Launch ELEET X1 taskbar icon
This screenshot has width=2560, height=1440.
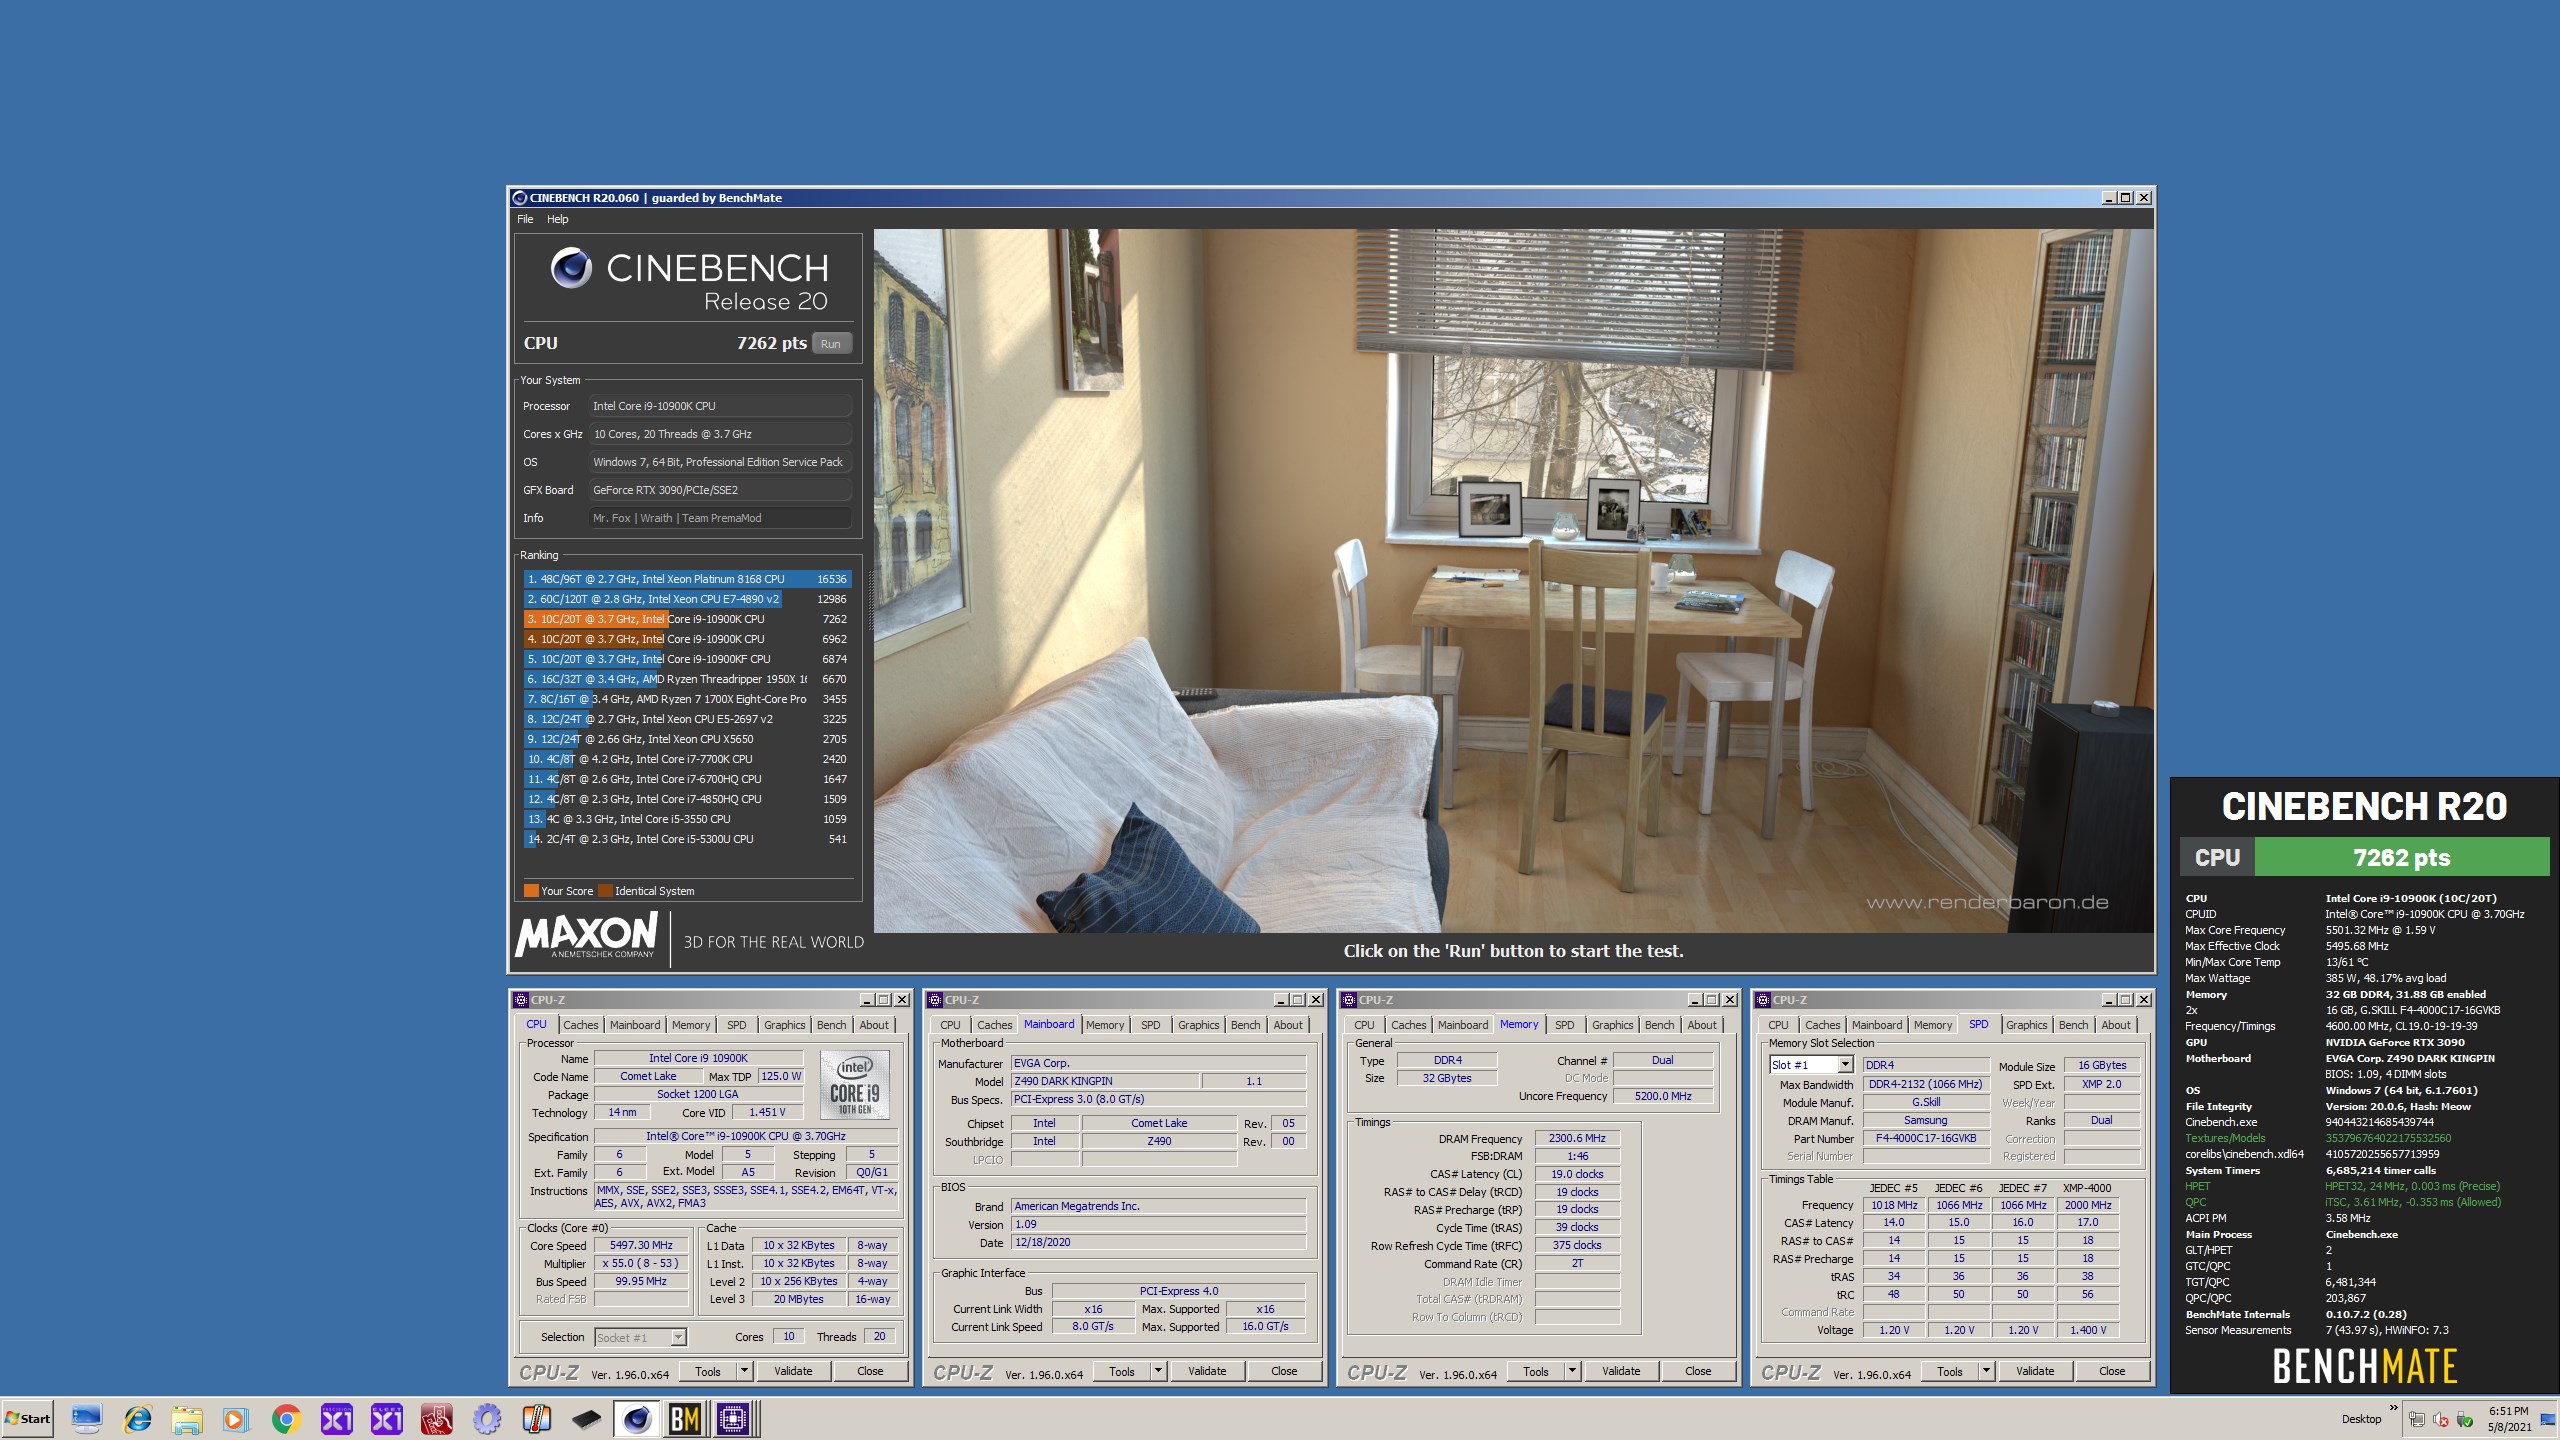click(386, 1419)
